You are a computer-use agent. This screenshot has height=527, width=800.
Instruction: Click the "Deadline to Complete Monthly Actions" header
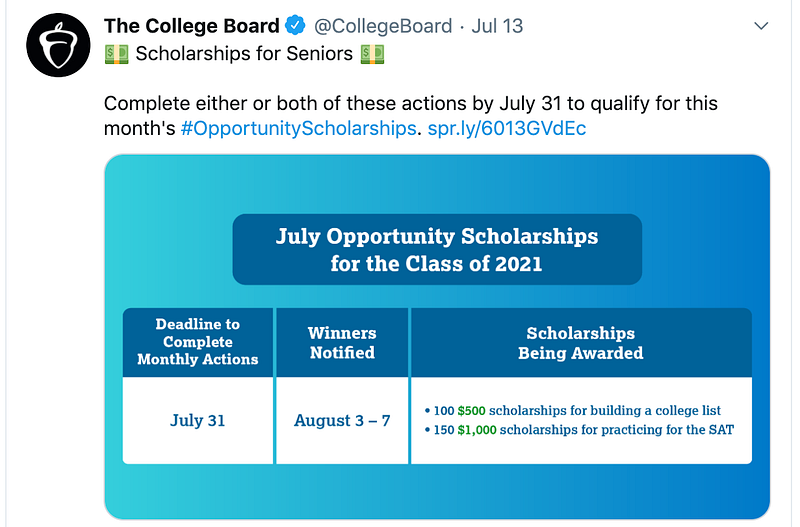click(198, 342)
